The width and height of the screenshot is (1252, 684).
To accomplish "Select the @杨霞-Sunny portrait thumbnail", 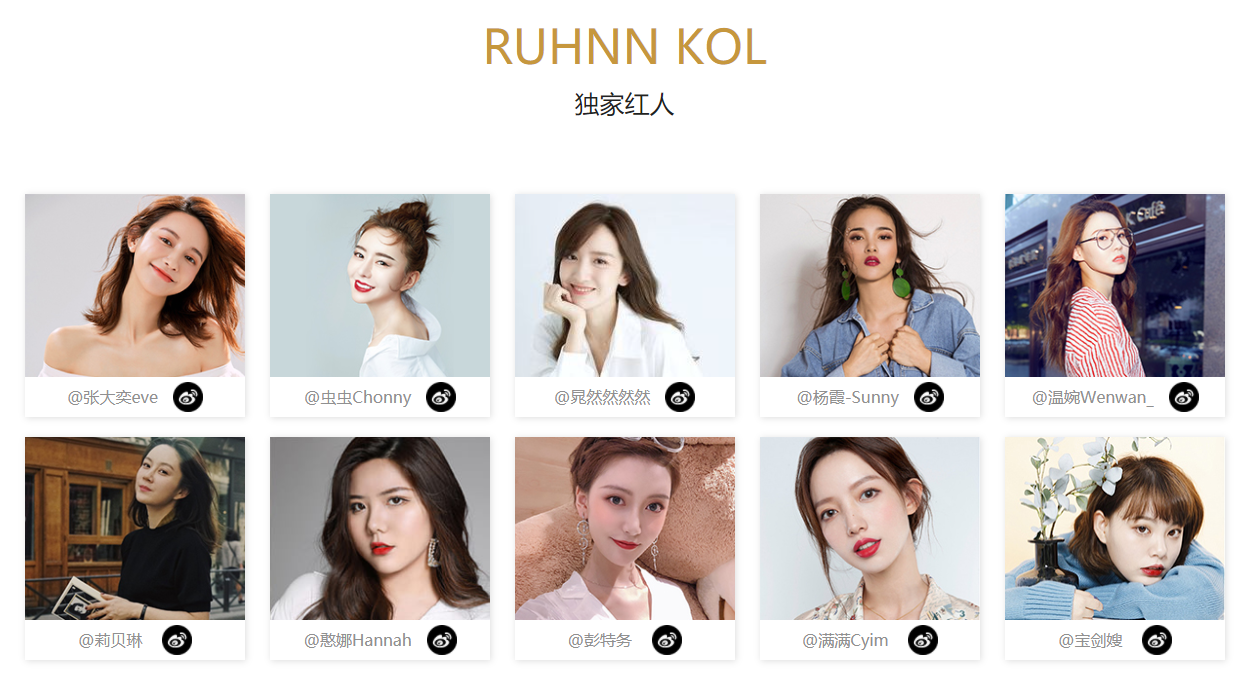I will [870, 285].
